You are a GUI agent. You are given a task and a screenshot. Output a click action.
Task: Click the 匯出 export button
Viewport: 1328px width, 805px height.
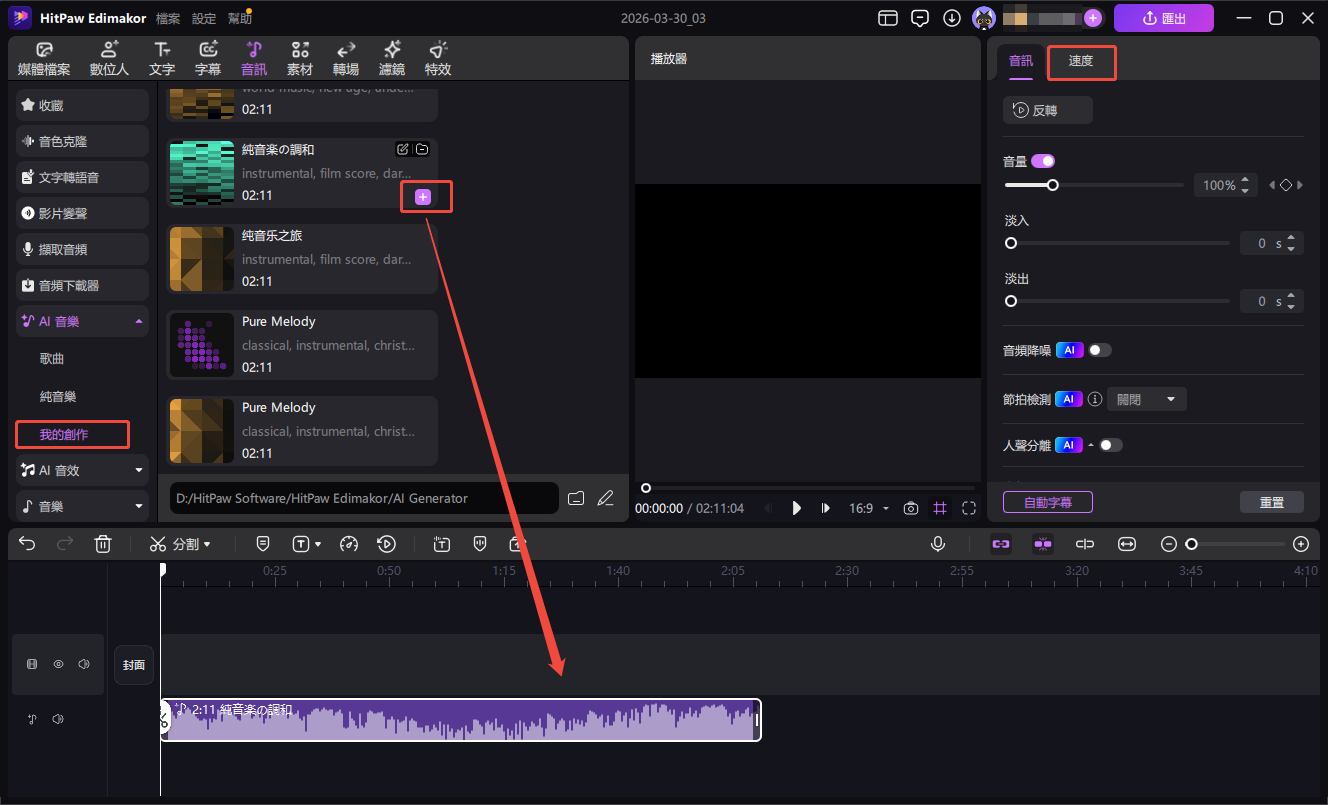1163,18
